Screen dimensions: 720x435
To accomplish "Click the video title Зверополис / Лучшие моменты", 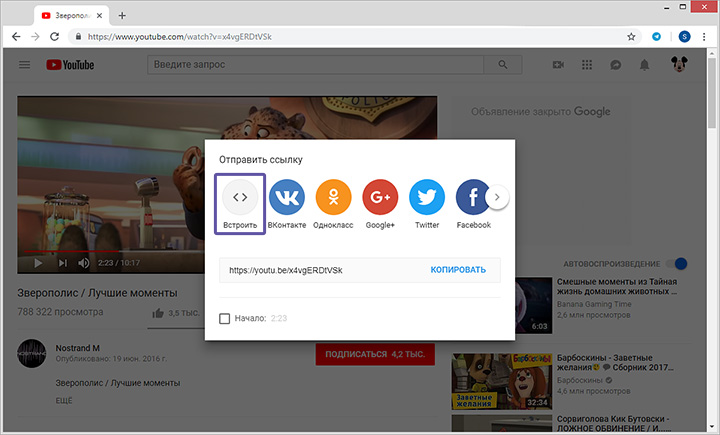I will (x=97, y=293).
